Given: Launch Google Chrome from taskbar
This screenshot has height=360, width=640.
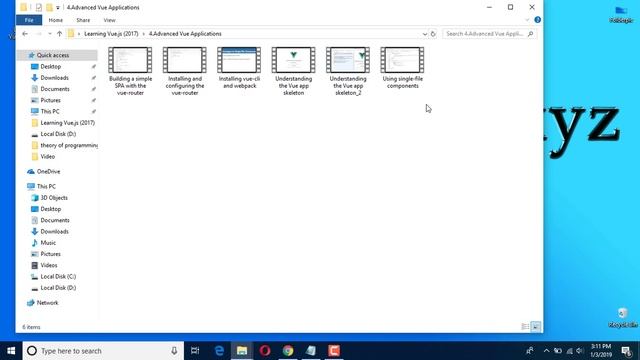Looking at the screenshot, I should coord(288,351).
